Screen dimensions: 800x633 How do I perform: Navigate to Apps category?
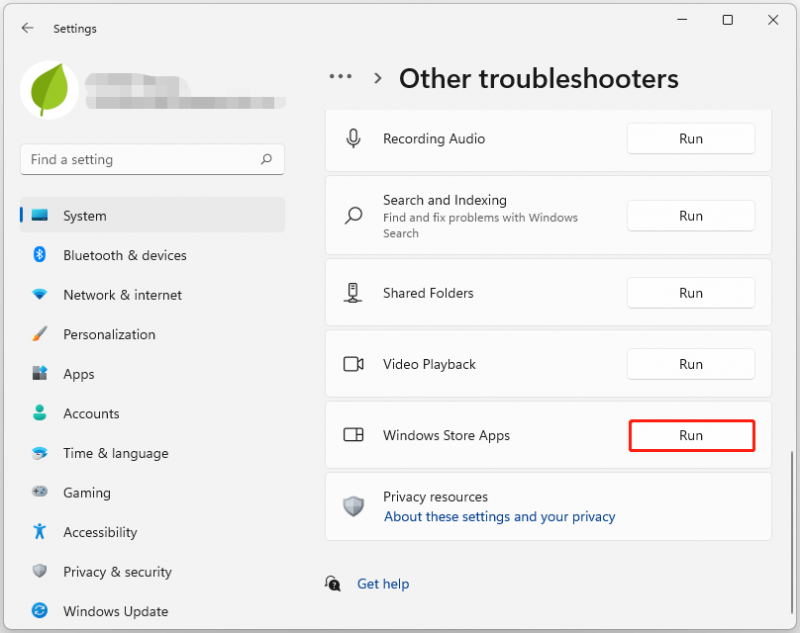(x=152, y=374)
